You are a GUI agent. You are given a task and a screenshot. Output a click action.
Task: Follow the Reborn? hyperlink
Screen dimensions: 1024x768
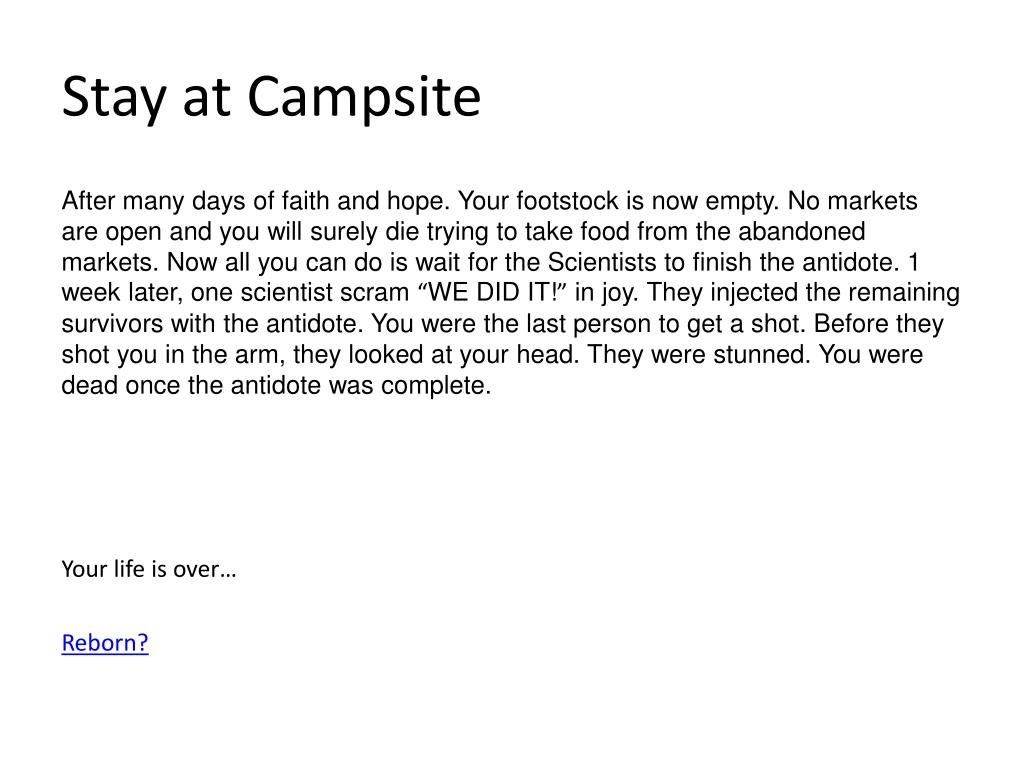105,643
